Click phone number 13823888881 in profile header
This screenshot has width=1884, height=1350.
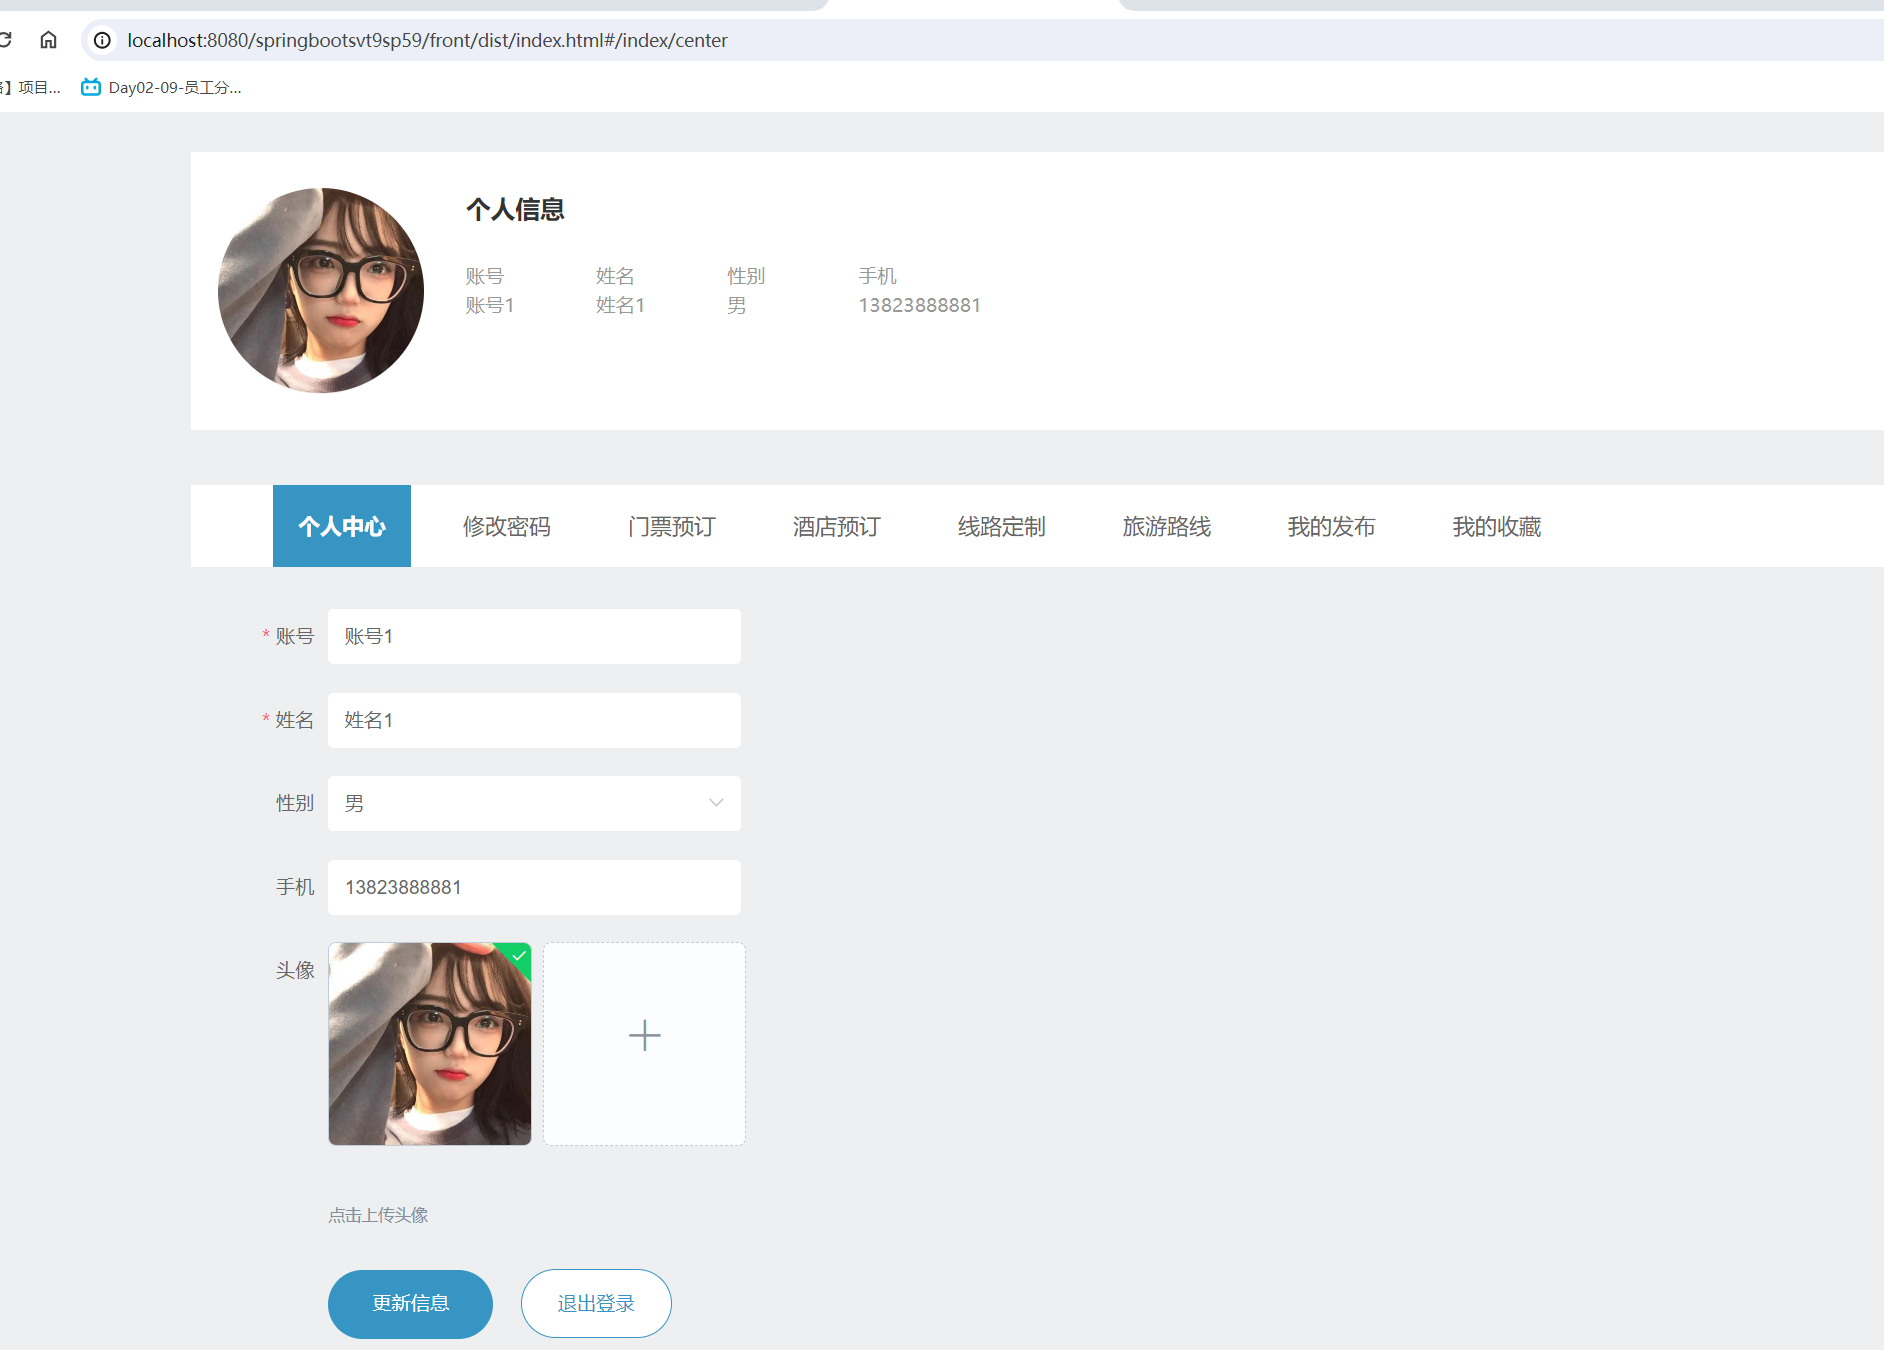919,305
